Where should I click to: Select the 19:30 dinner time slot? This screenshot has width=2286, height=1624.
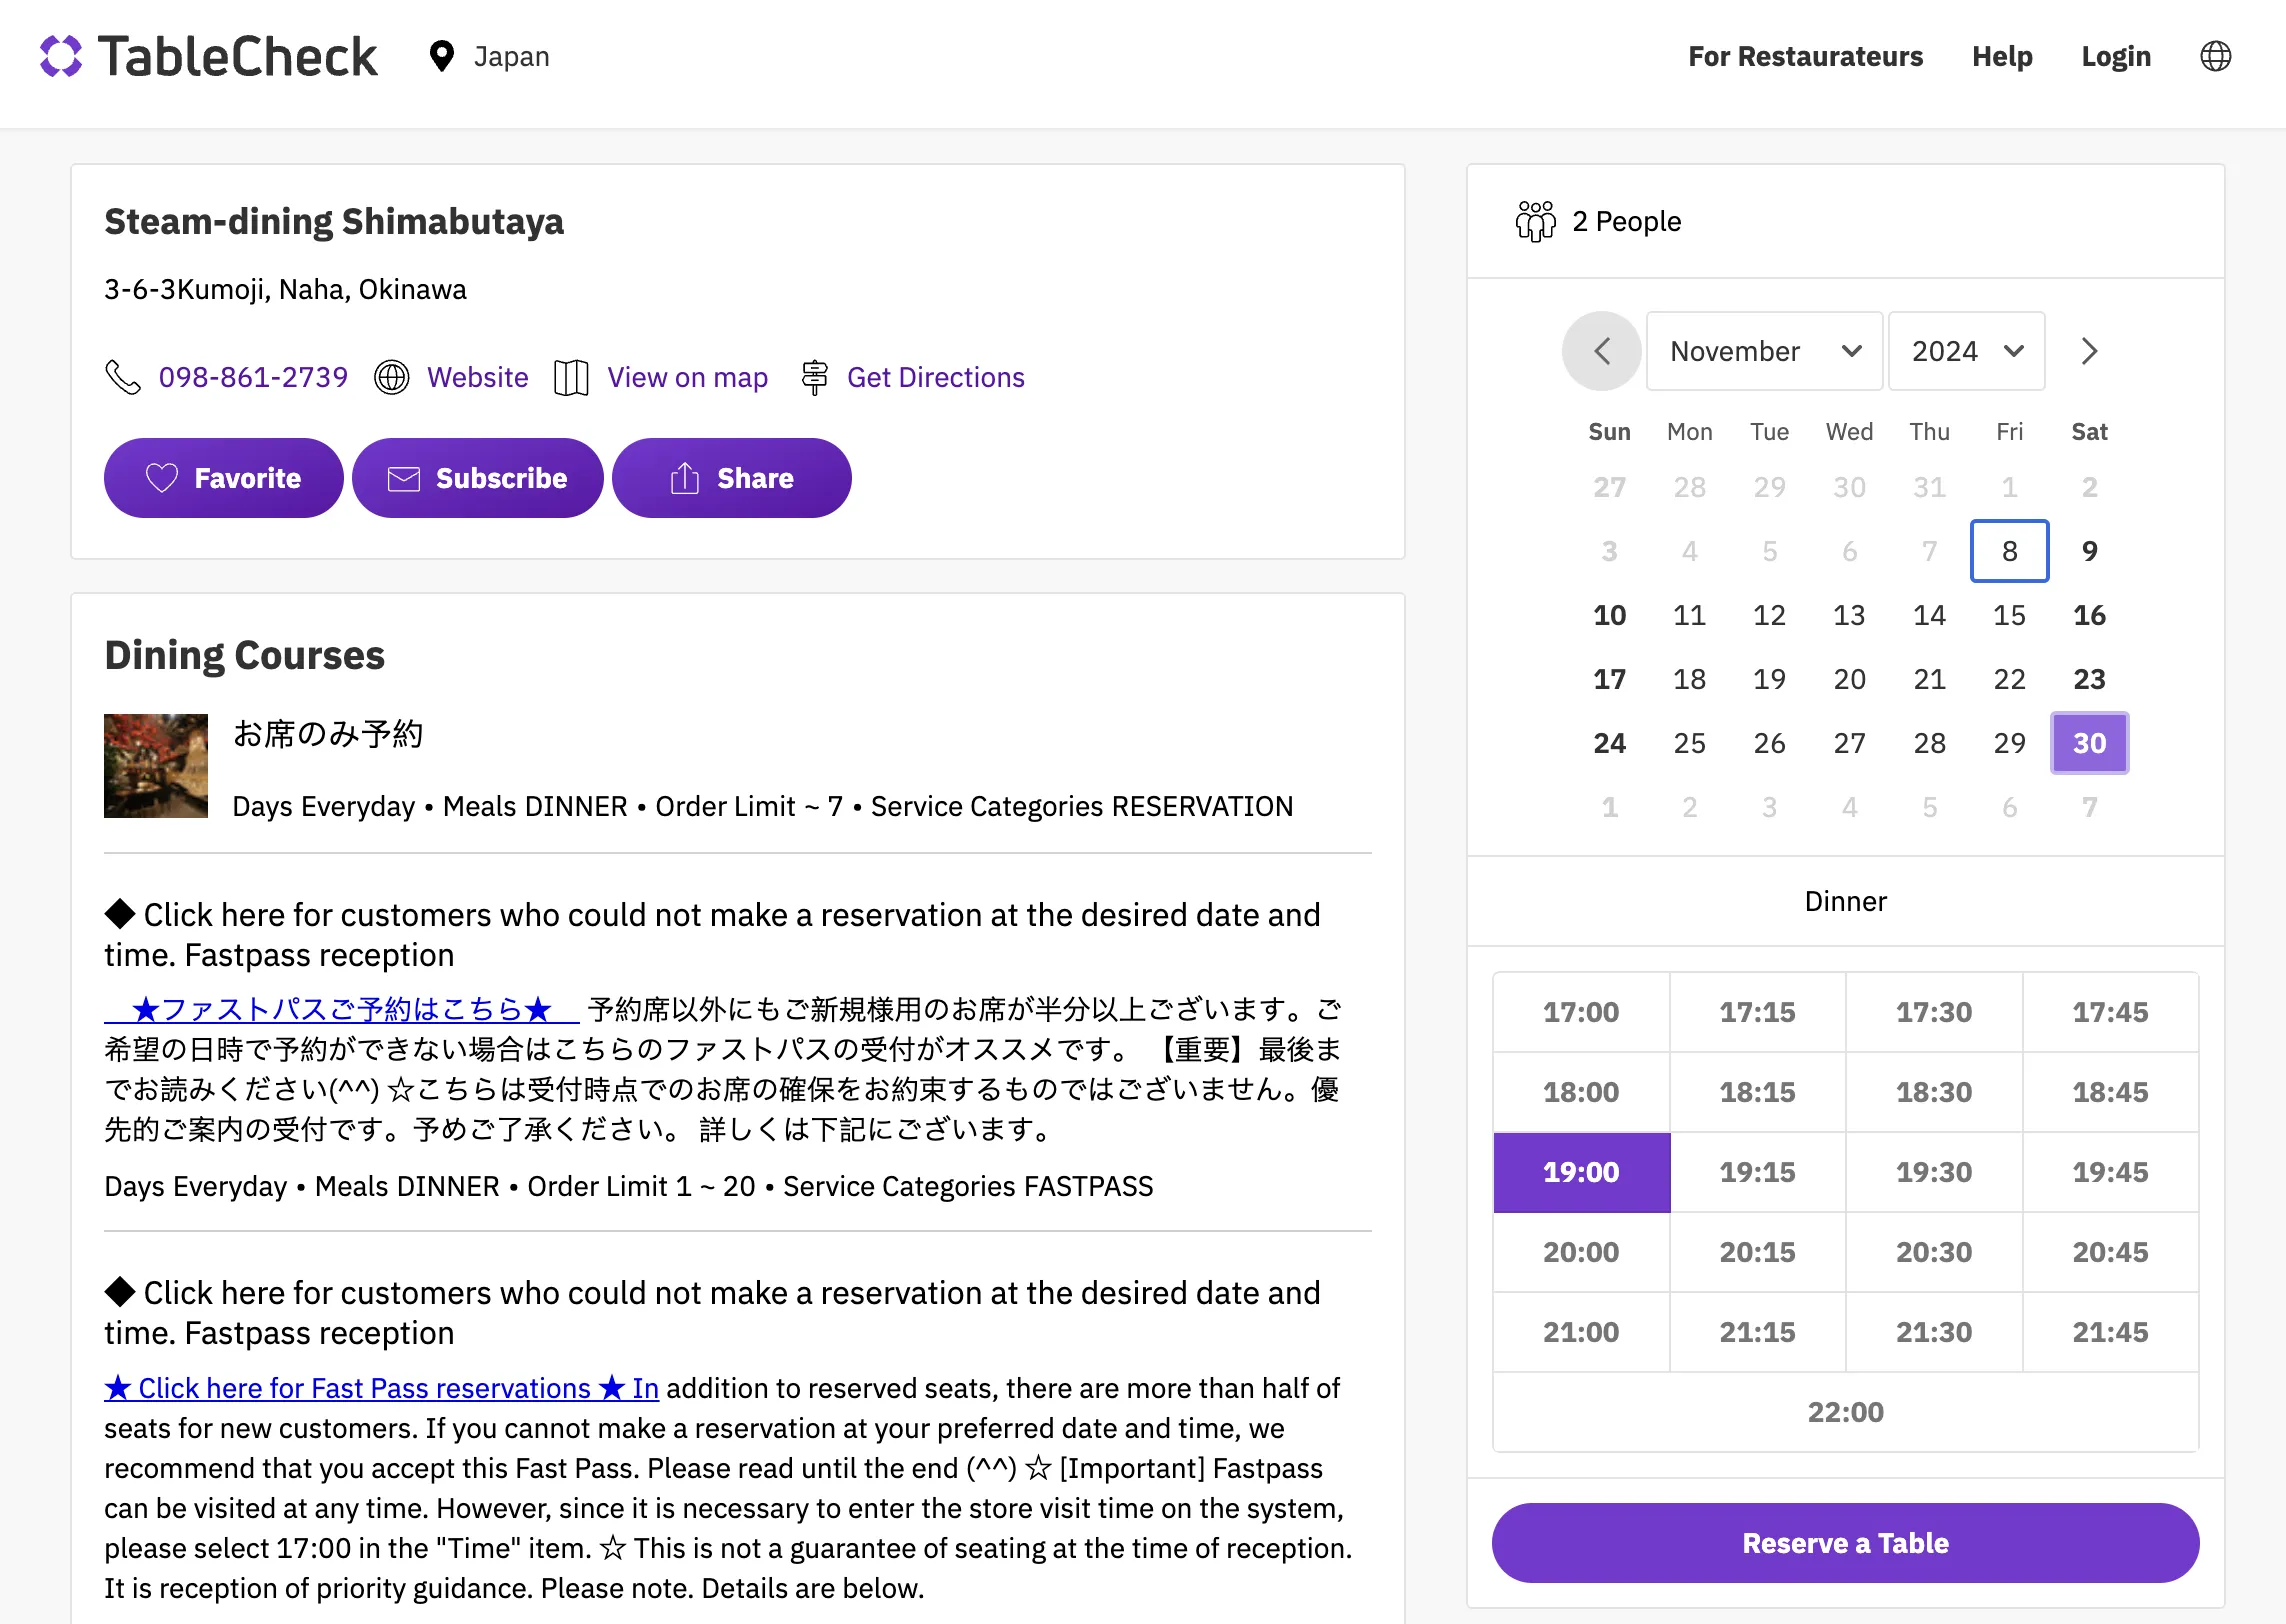point(1934,1172)
